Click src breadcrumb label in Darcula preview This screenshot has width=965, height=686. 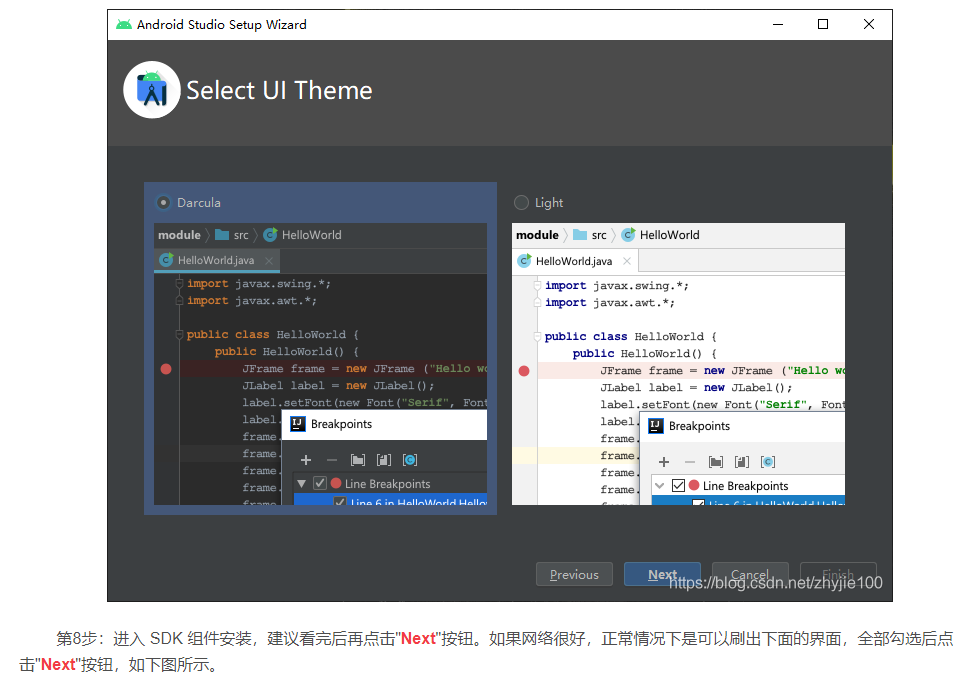click(241, 236)
